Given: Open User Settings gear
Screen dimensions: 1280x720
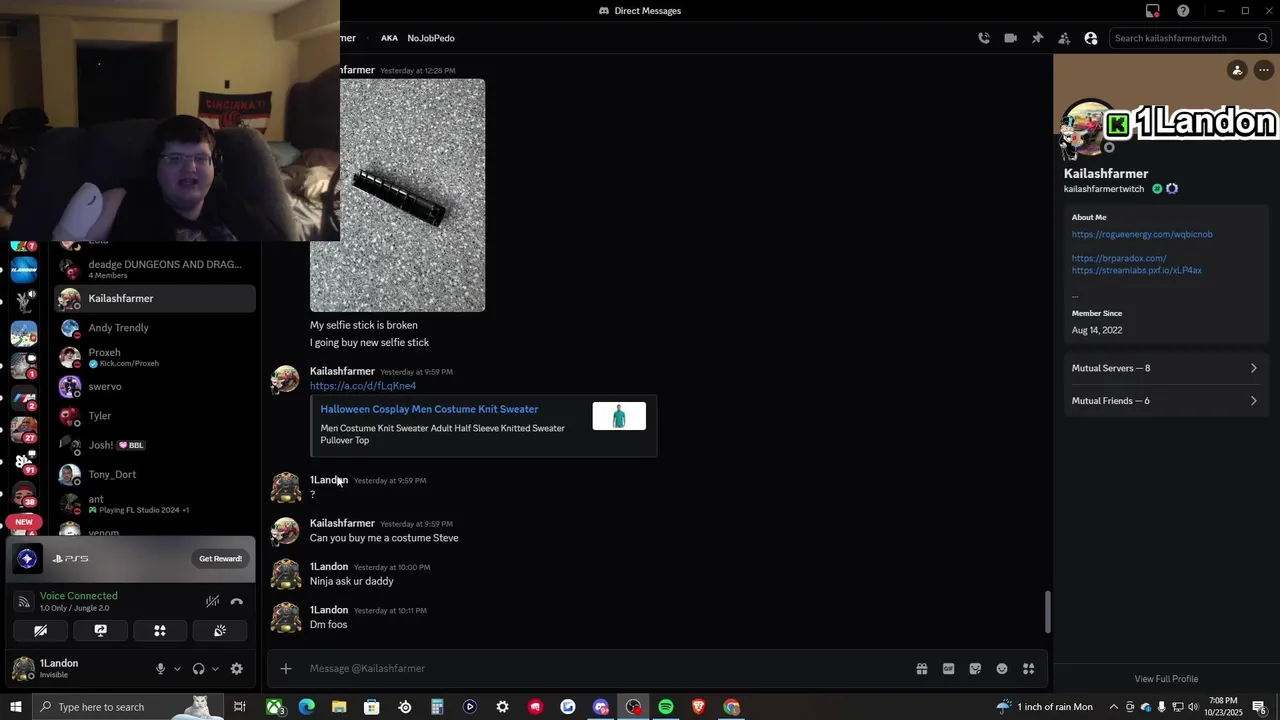Looking at the screenshot, I should pyautogui.click(x=237, y=669).
